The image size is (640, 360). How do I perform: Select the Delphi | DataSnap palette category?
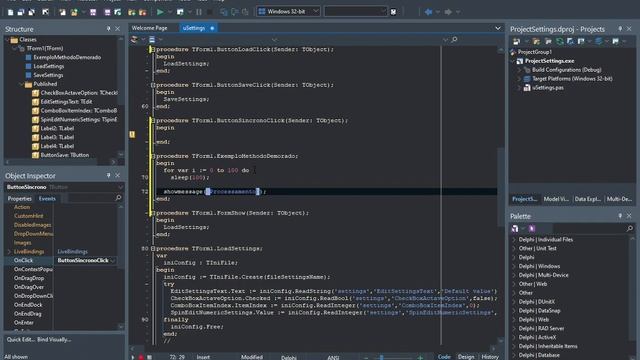tap(539, 311)
